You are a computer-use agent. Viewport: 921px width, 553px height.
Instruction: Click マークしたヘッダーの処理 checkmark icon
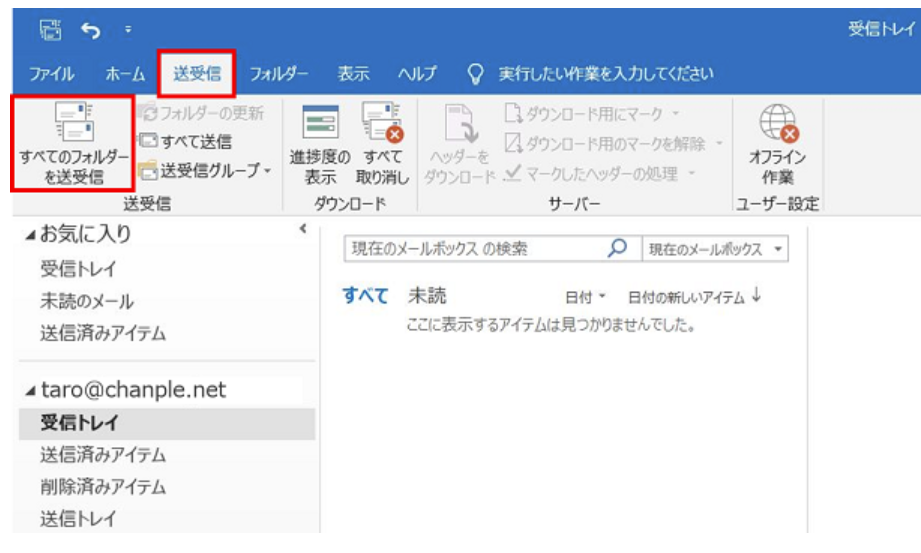(513, 173)
